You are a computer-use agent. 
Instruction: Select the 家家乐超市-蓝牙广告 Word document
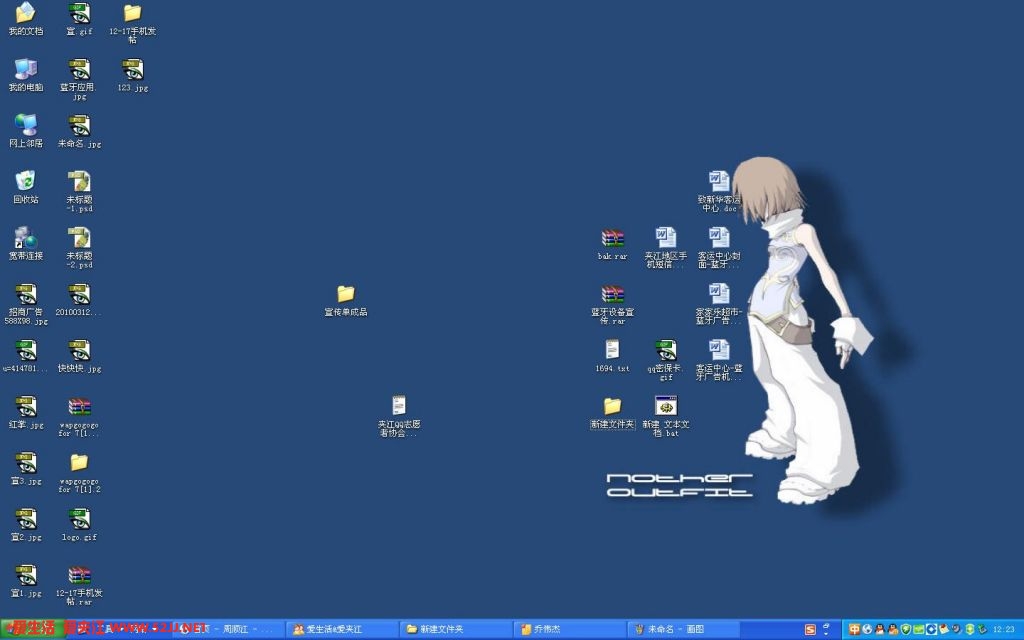[719, 304]
